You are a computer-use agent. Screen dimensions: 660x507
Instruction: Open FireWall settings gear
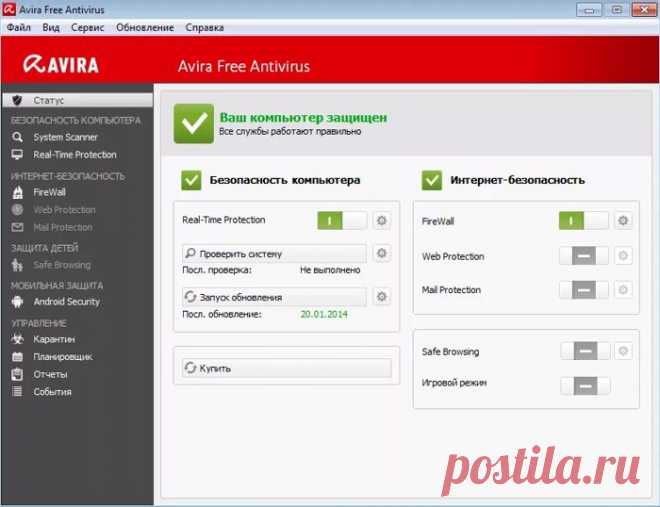tap(623, 220)
